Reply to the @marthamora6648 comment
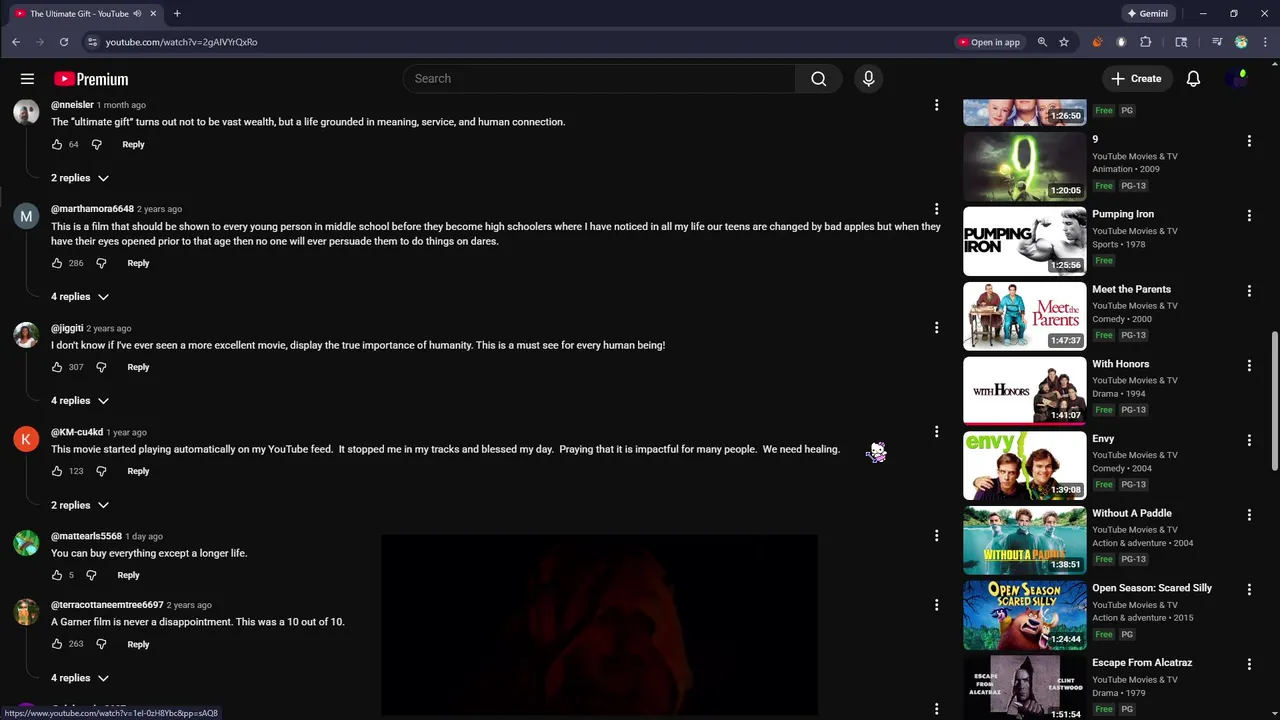 pos(138,263)
